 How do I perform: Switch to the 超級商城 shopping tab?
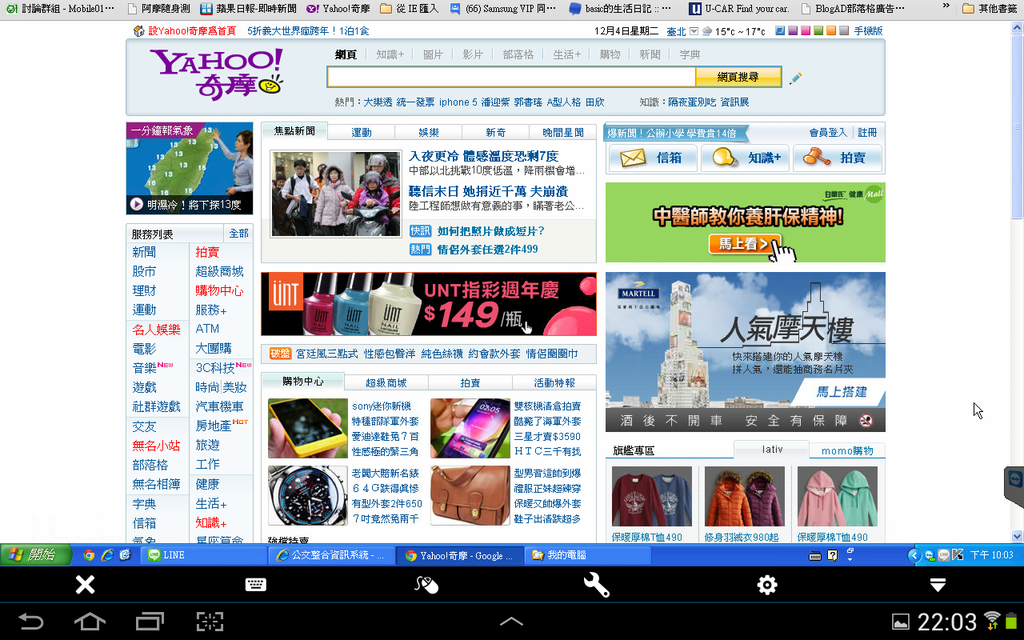point(385,383)
